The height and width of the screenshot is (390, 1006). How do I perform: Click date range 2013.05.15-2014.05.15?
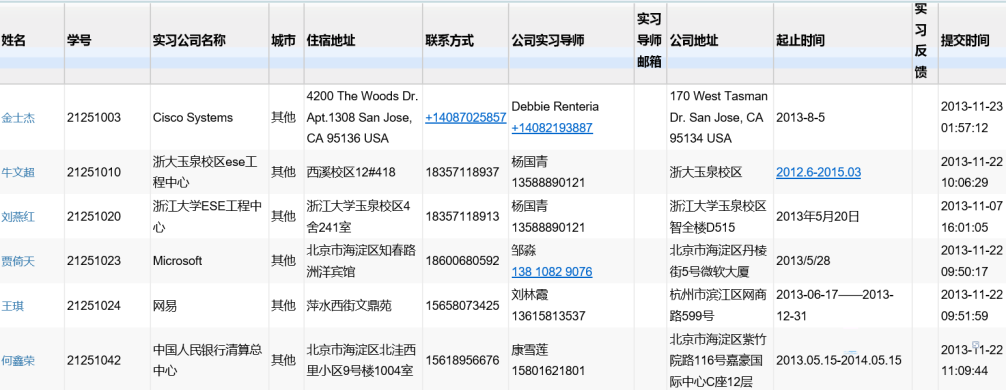click(x=839, y=360)
